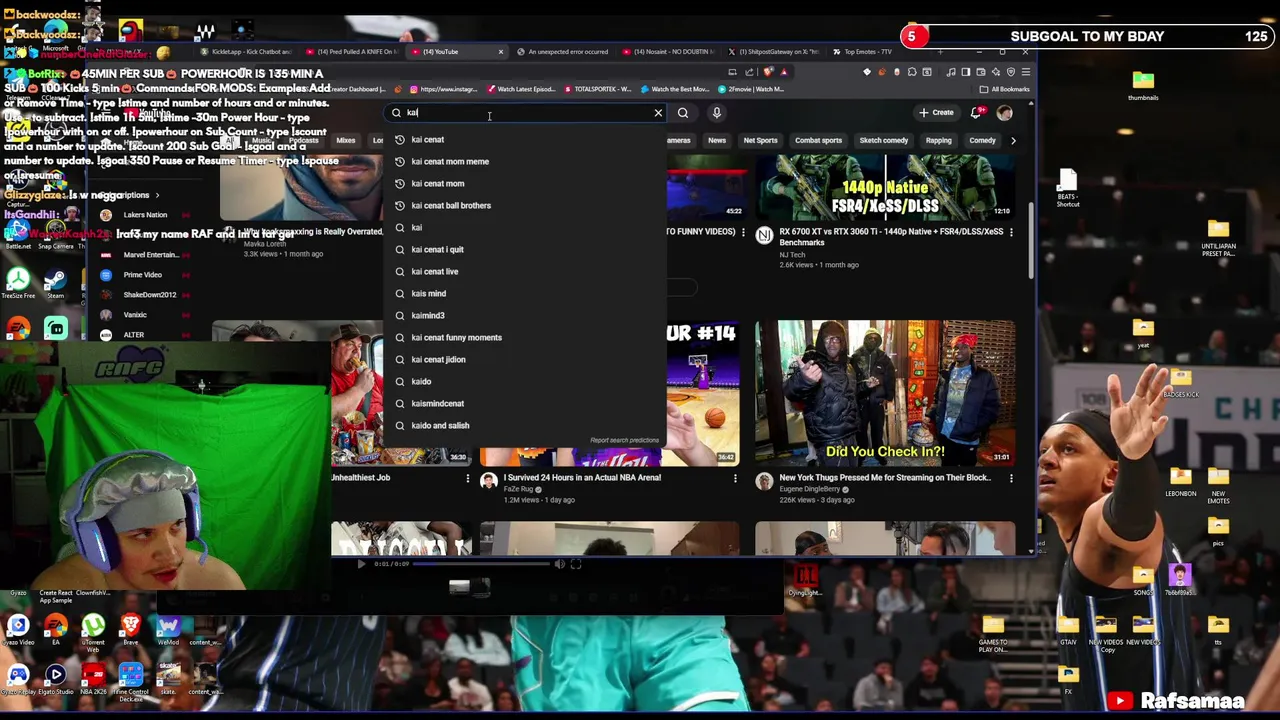Open ALTER subscription channel

point(146,335)
